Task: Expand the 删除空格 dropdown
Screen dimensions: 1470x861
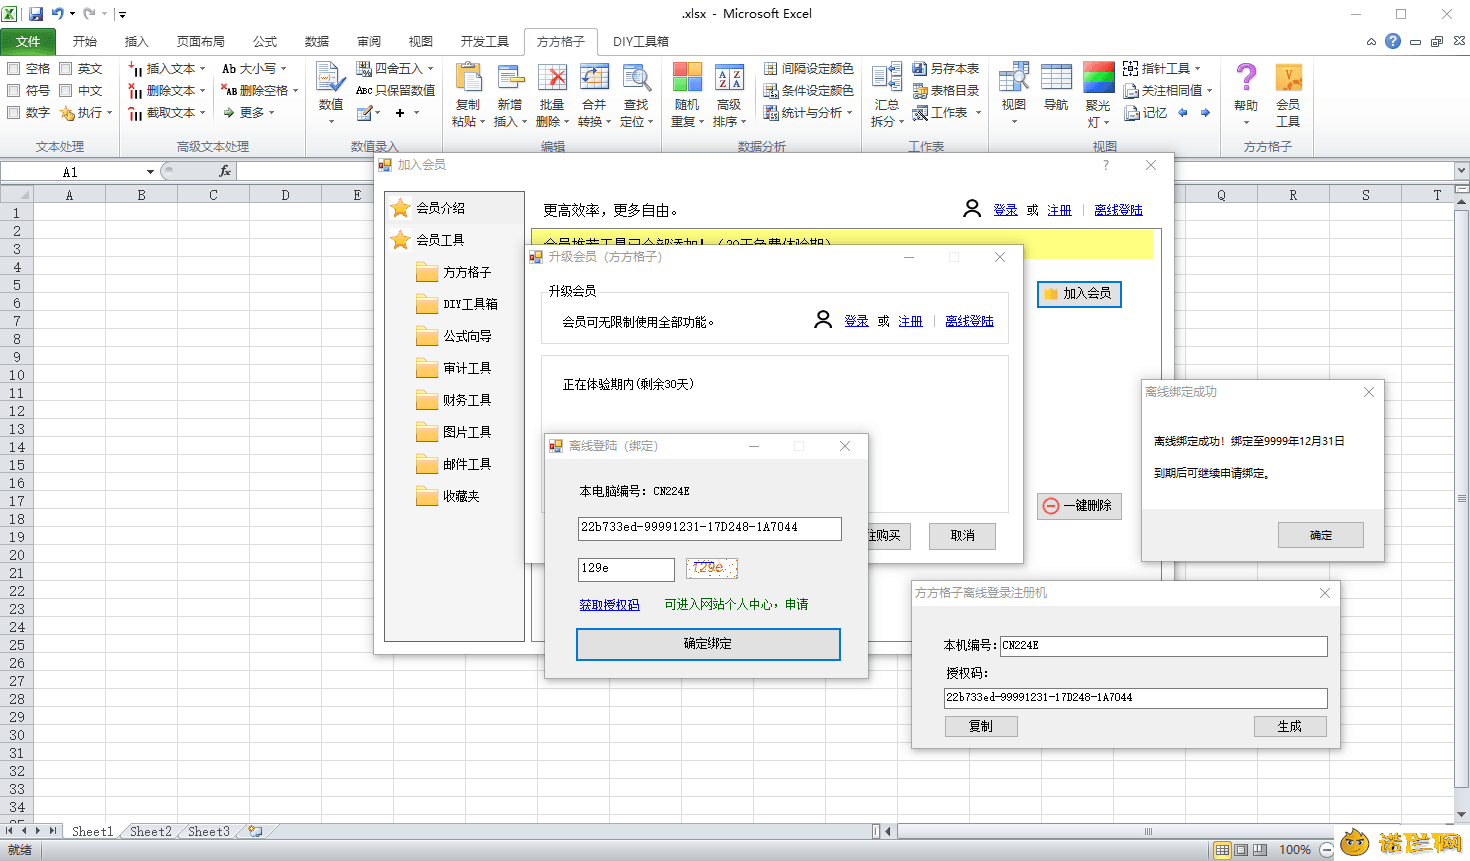Action: (x=296, y=91)
